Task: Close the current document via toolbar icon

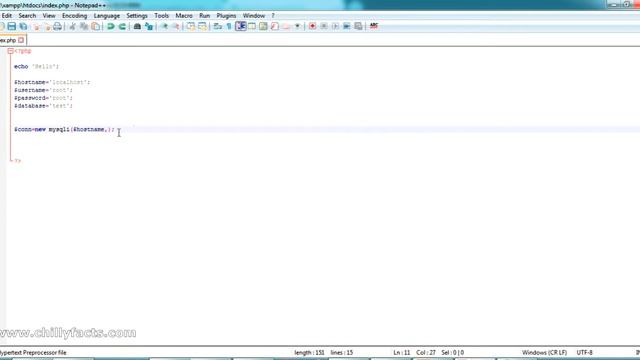Action: 36,27
